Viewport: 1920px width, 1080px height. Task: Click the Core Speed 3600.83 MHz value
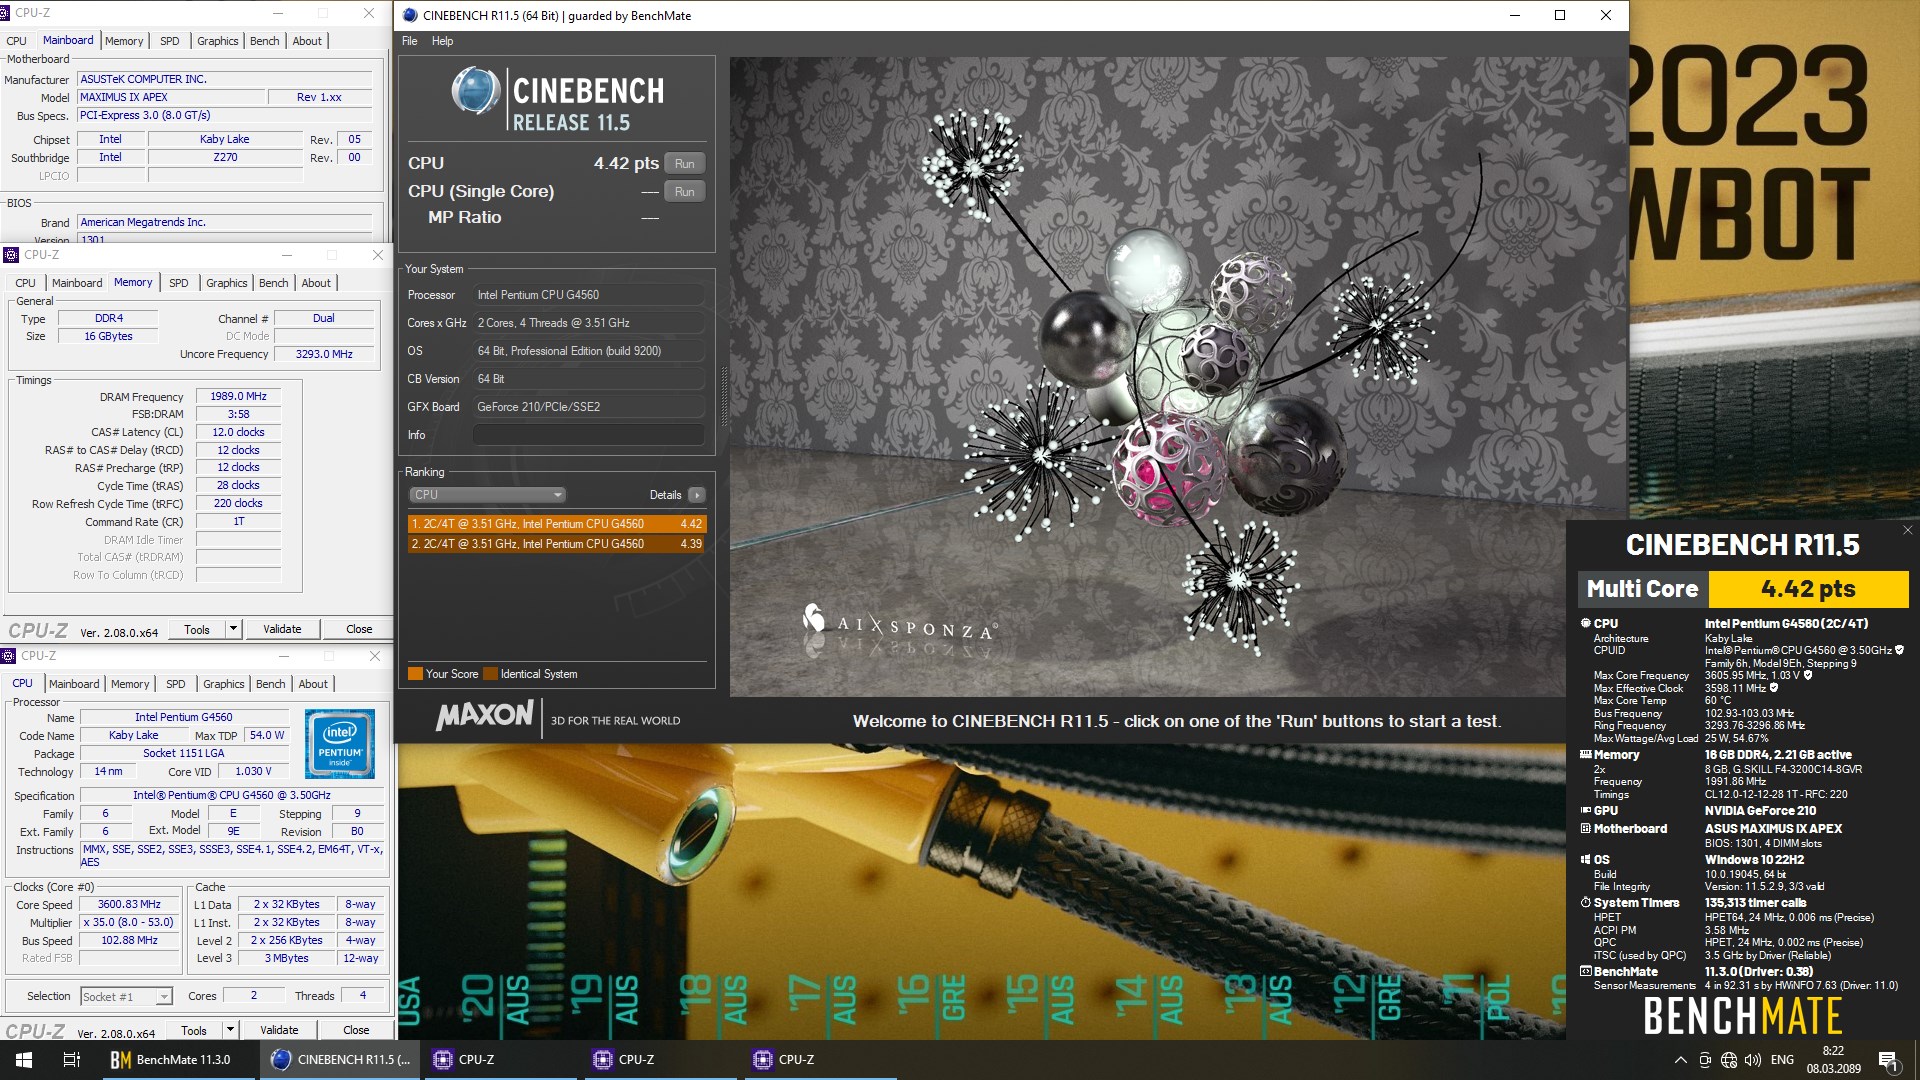tap(129, 904)
